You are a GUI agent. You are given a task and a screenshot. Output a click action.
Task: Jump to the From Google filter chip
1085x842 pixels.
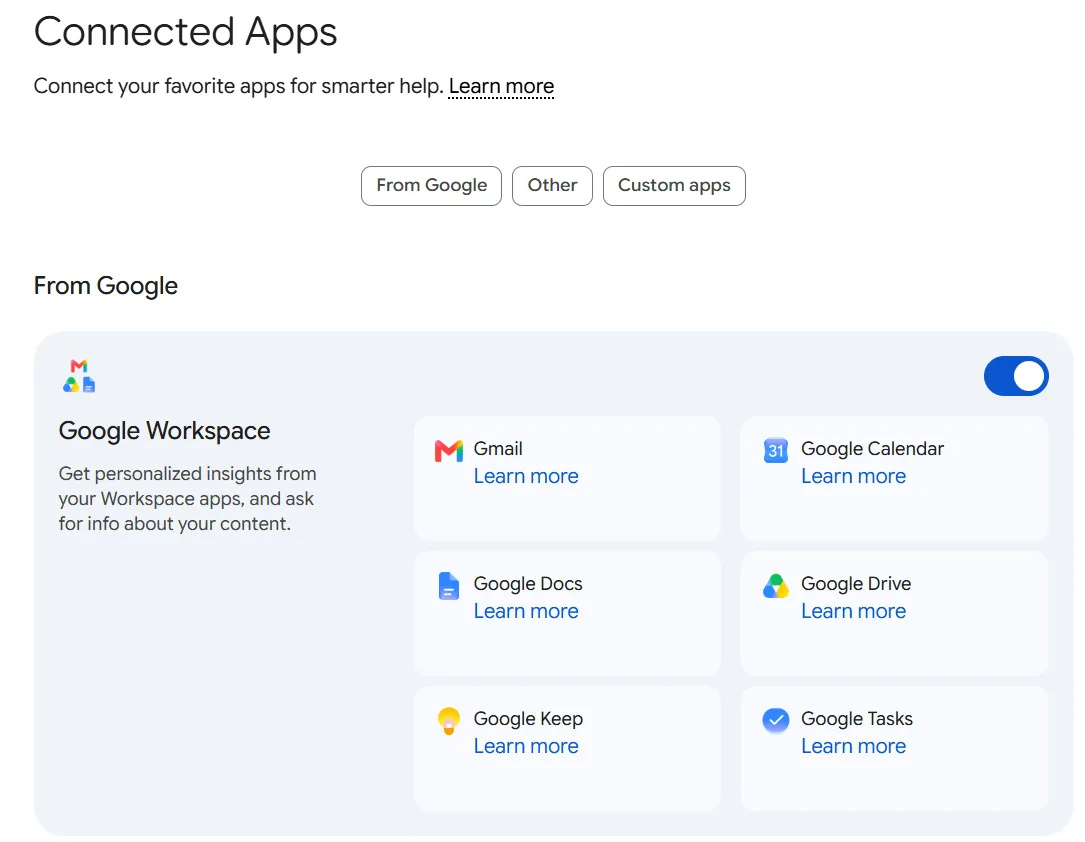(431, 185)
